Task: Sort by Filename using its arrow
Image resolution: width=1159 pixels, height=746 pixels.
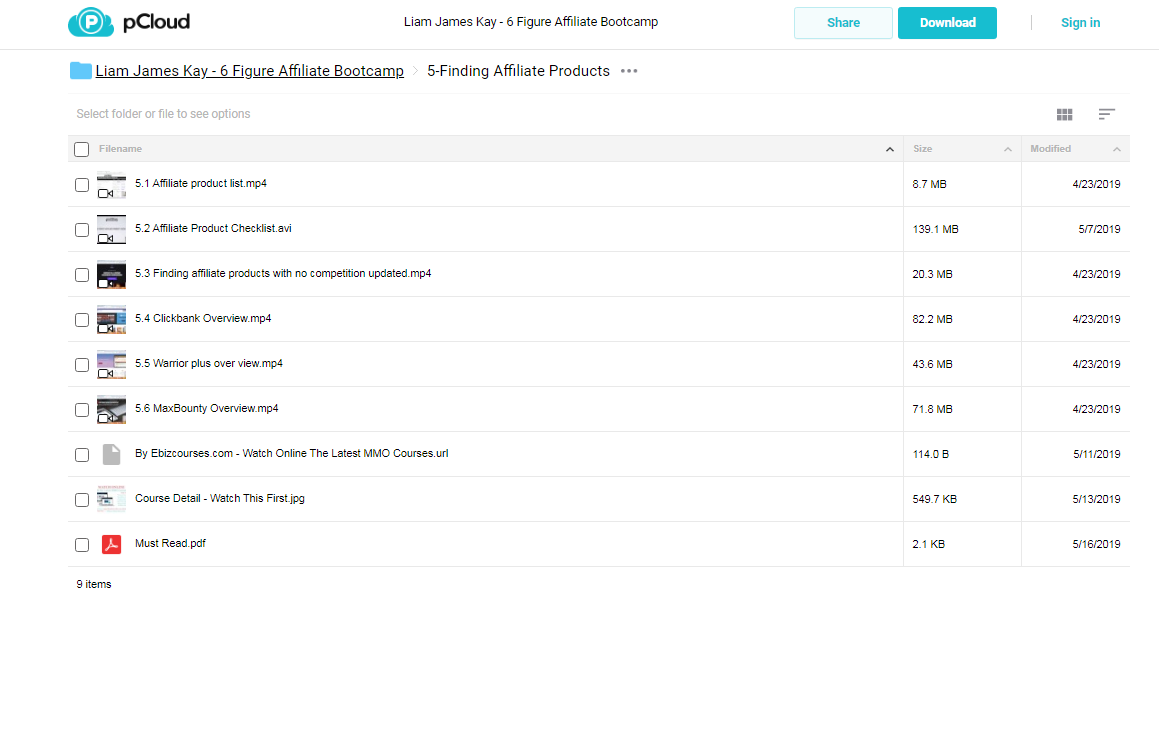Action: tap(890, 149)
